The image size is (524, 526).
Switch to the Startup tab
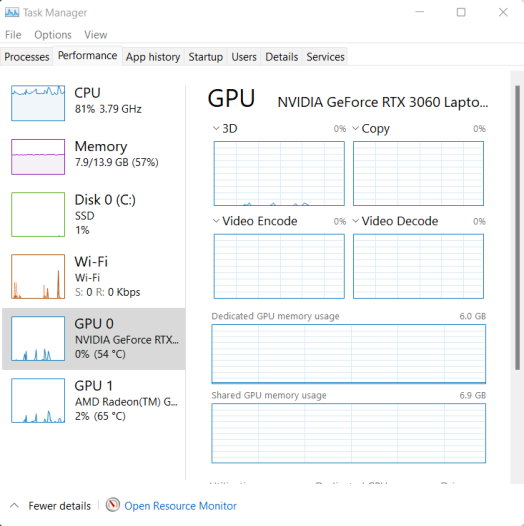(x=205, y=57)
